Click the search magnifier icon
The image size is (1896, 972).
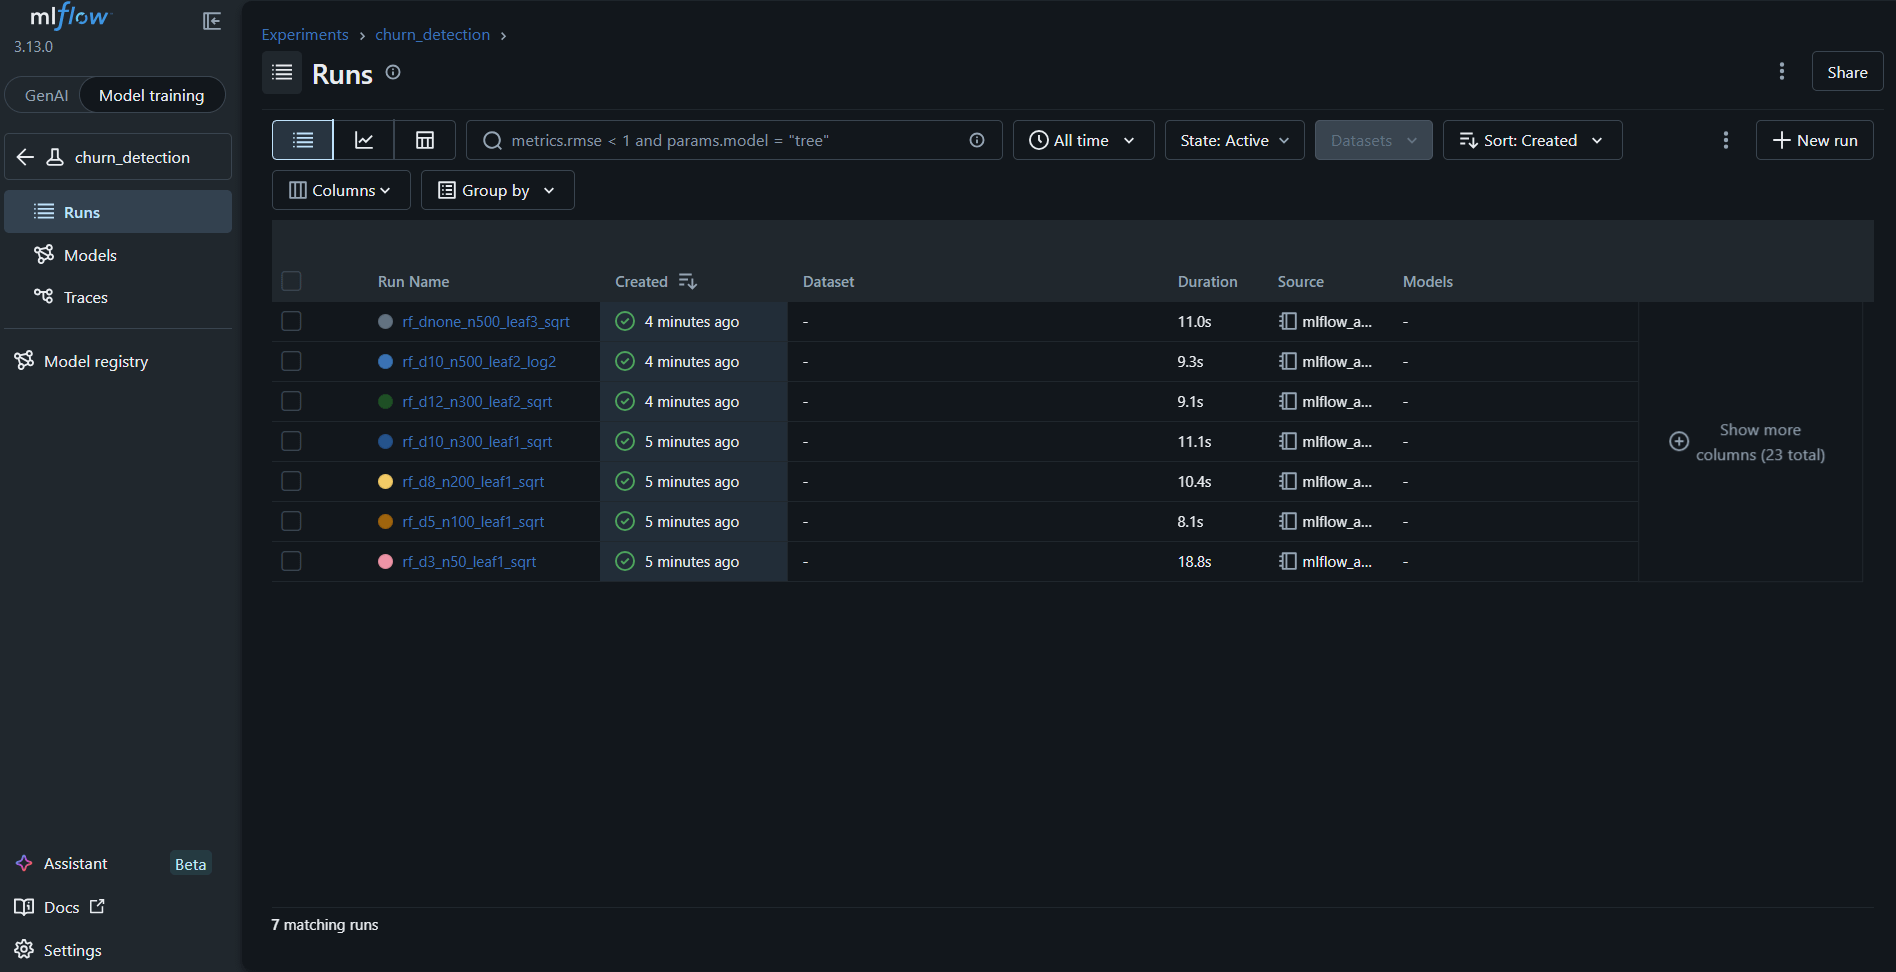492,141
